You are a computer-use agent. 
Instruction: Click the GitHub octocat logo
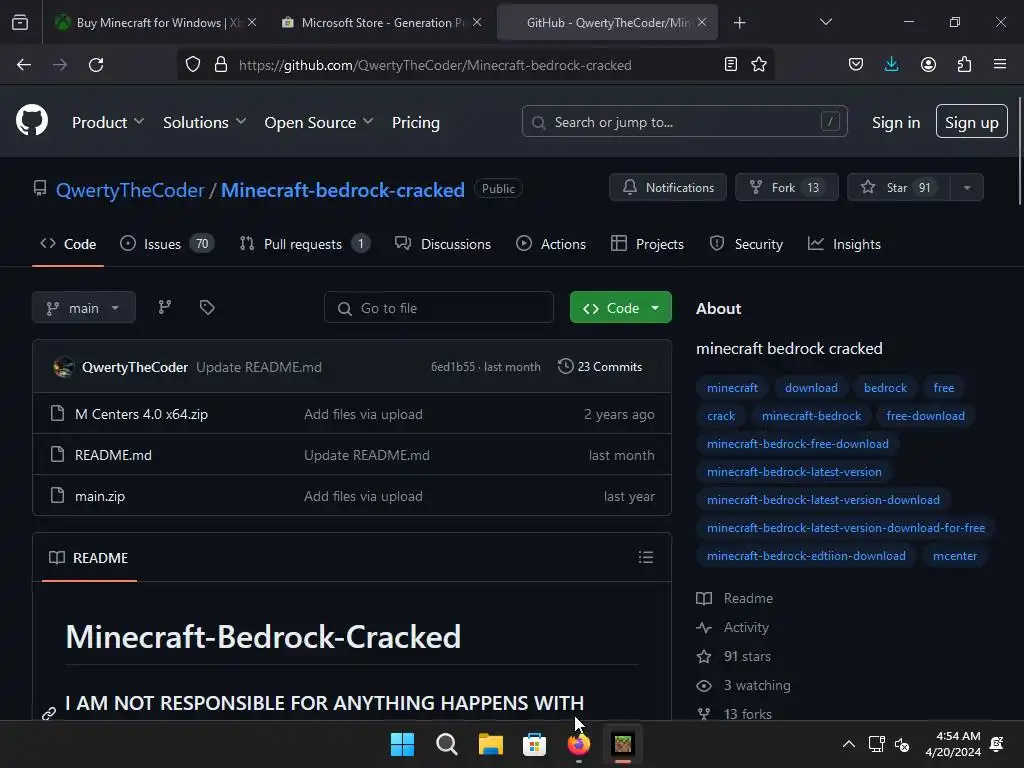coord(32,121)
